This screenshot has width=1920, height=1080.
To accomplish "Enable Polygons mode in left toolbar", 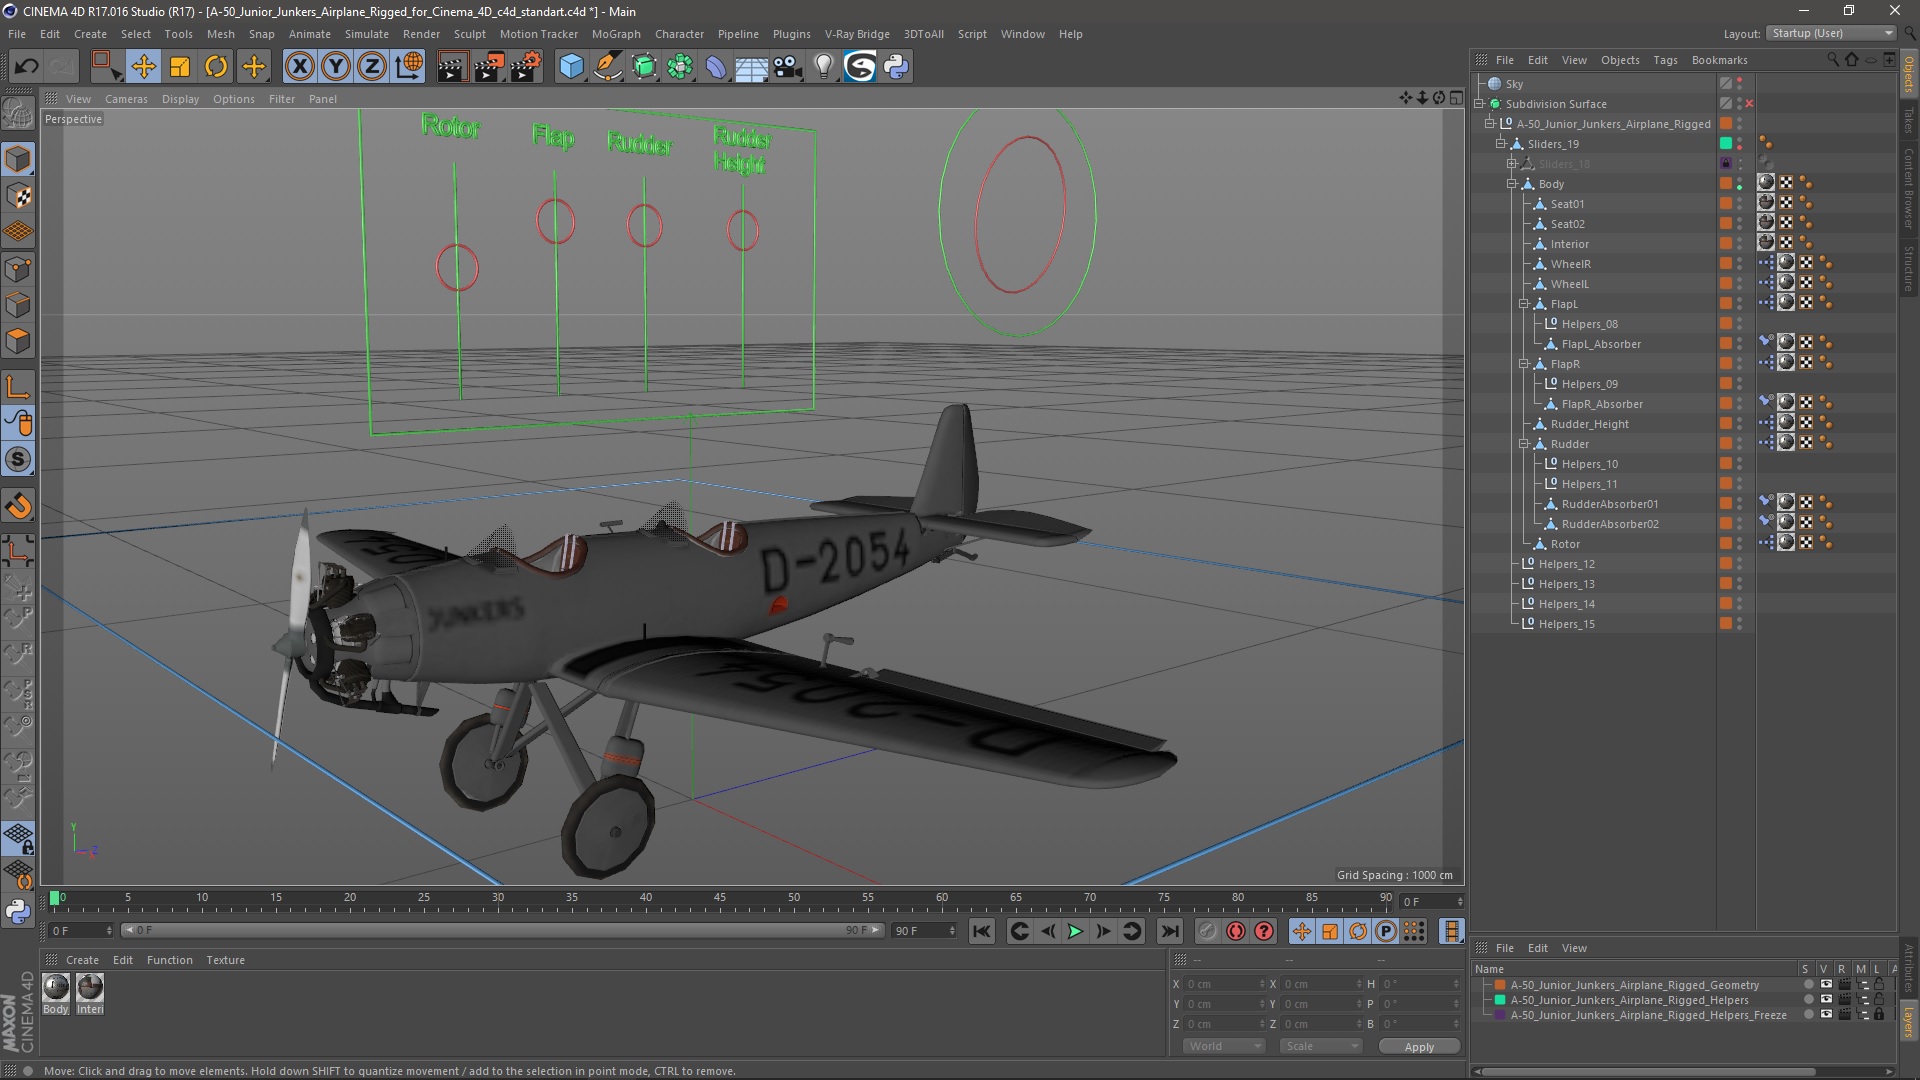I will tap(18, 341).
